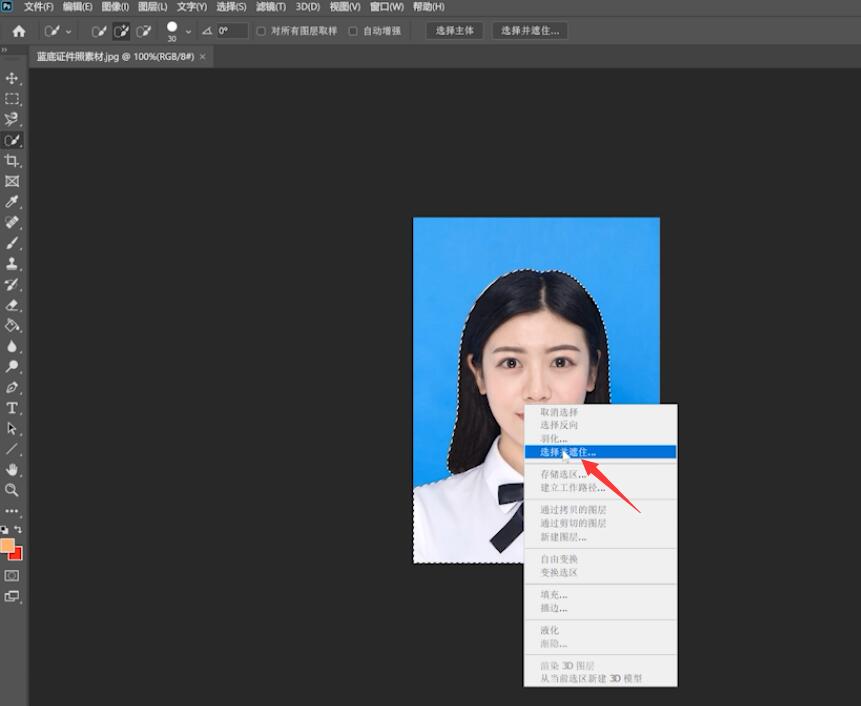This screenshot has width=861, height=706.
Task: Choose 羽化... in the context menu
Action: pyautogui.click(x=600, y=439)
